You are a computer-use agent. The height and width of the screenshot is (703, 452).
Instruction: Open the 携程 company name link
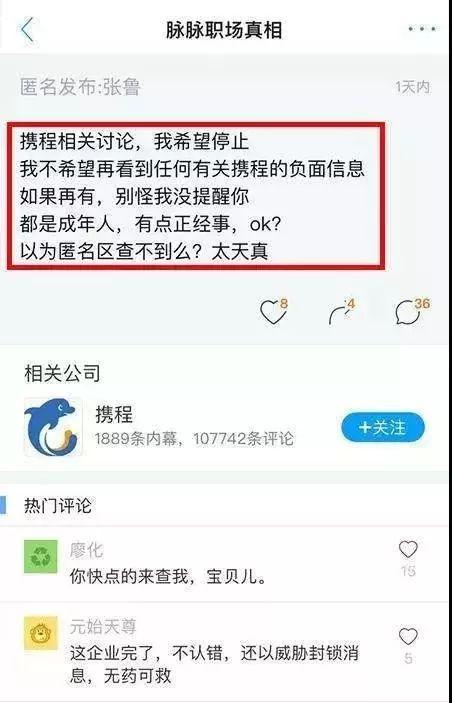tap(114, 415)
